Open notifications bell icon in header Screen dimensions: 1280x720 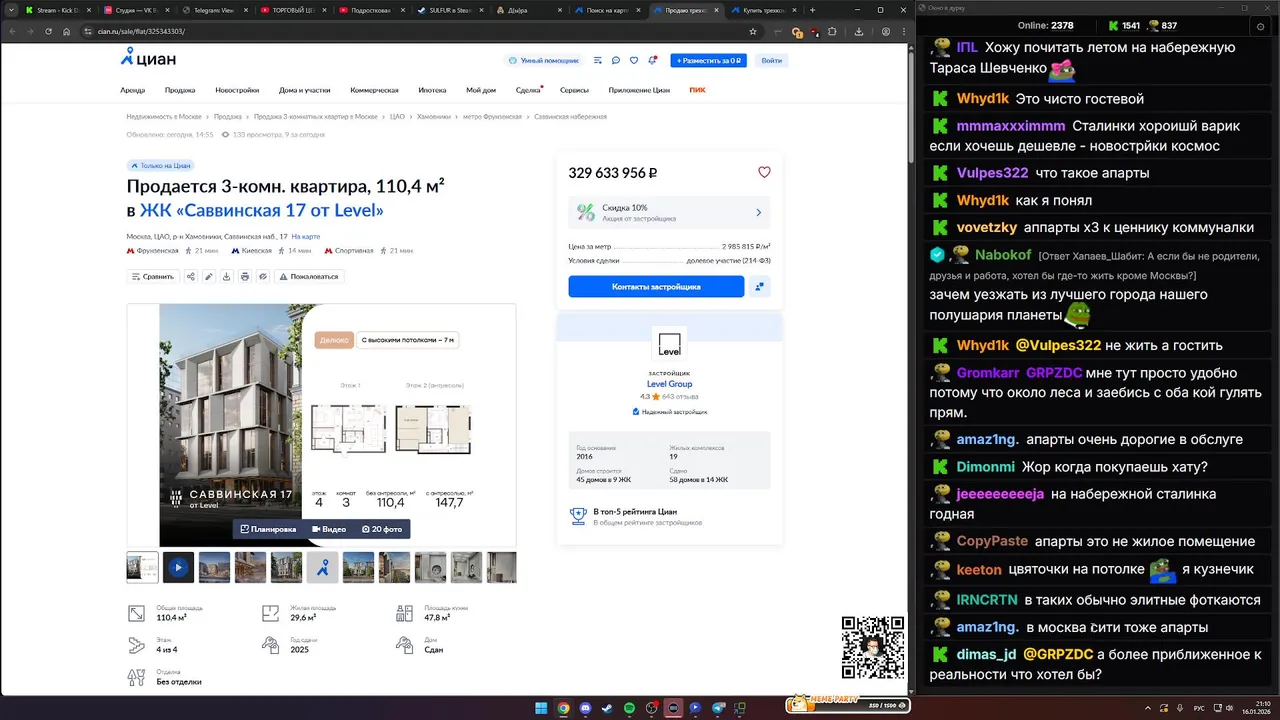coord(652,60)
